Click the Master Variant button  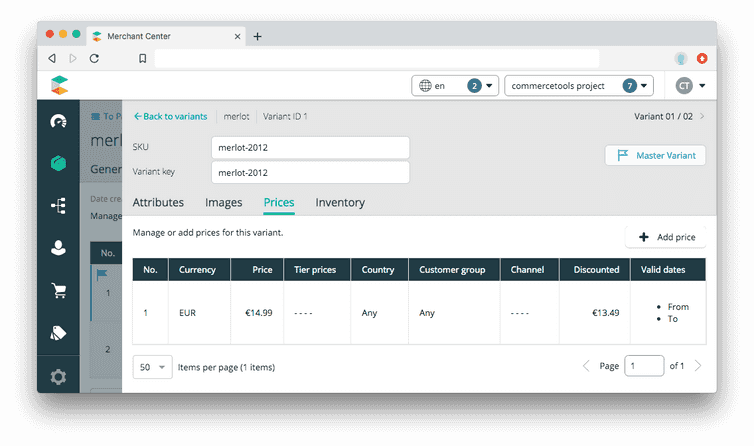click(656, 155)
